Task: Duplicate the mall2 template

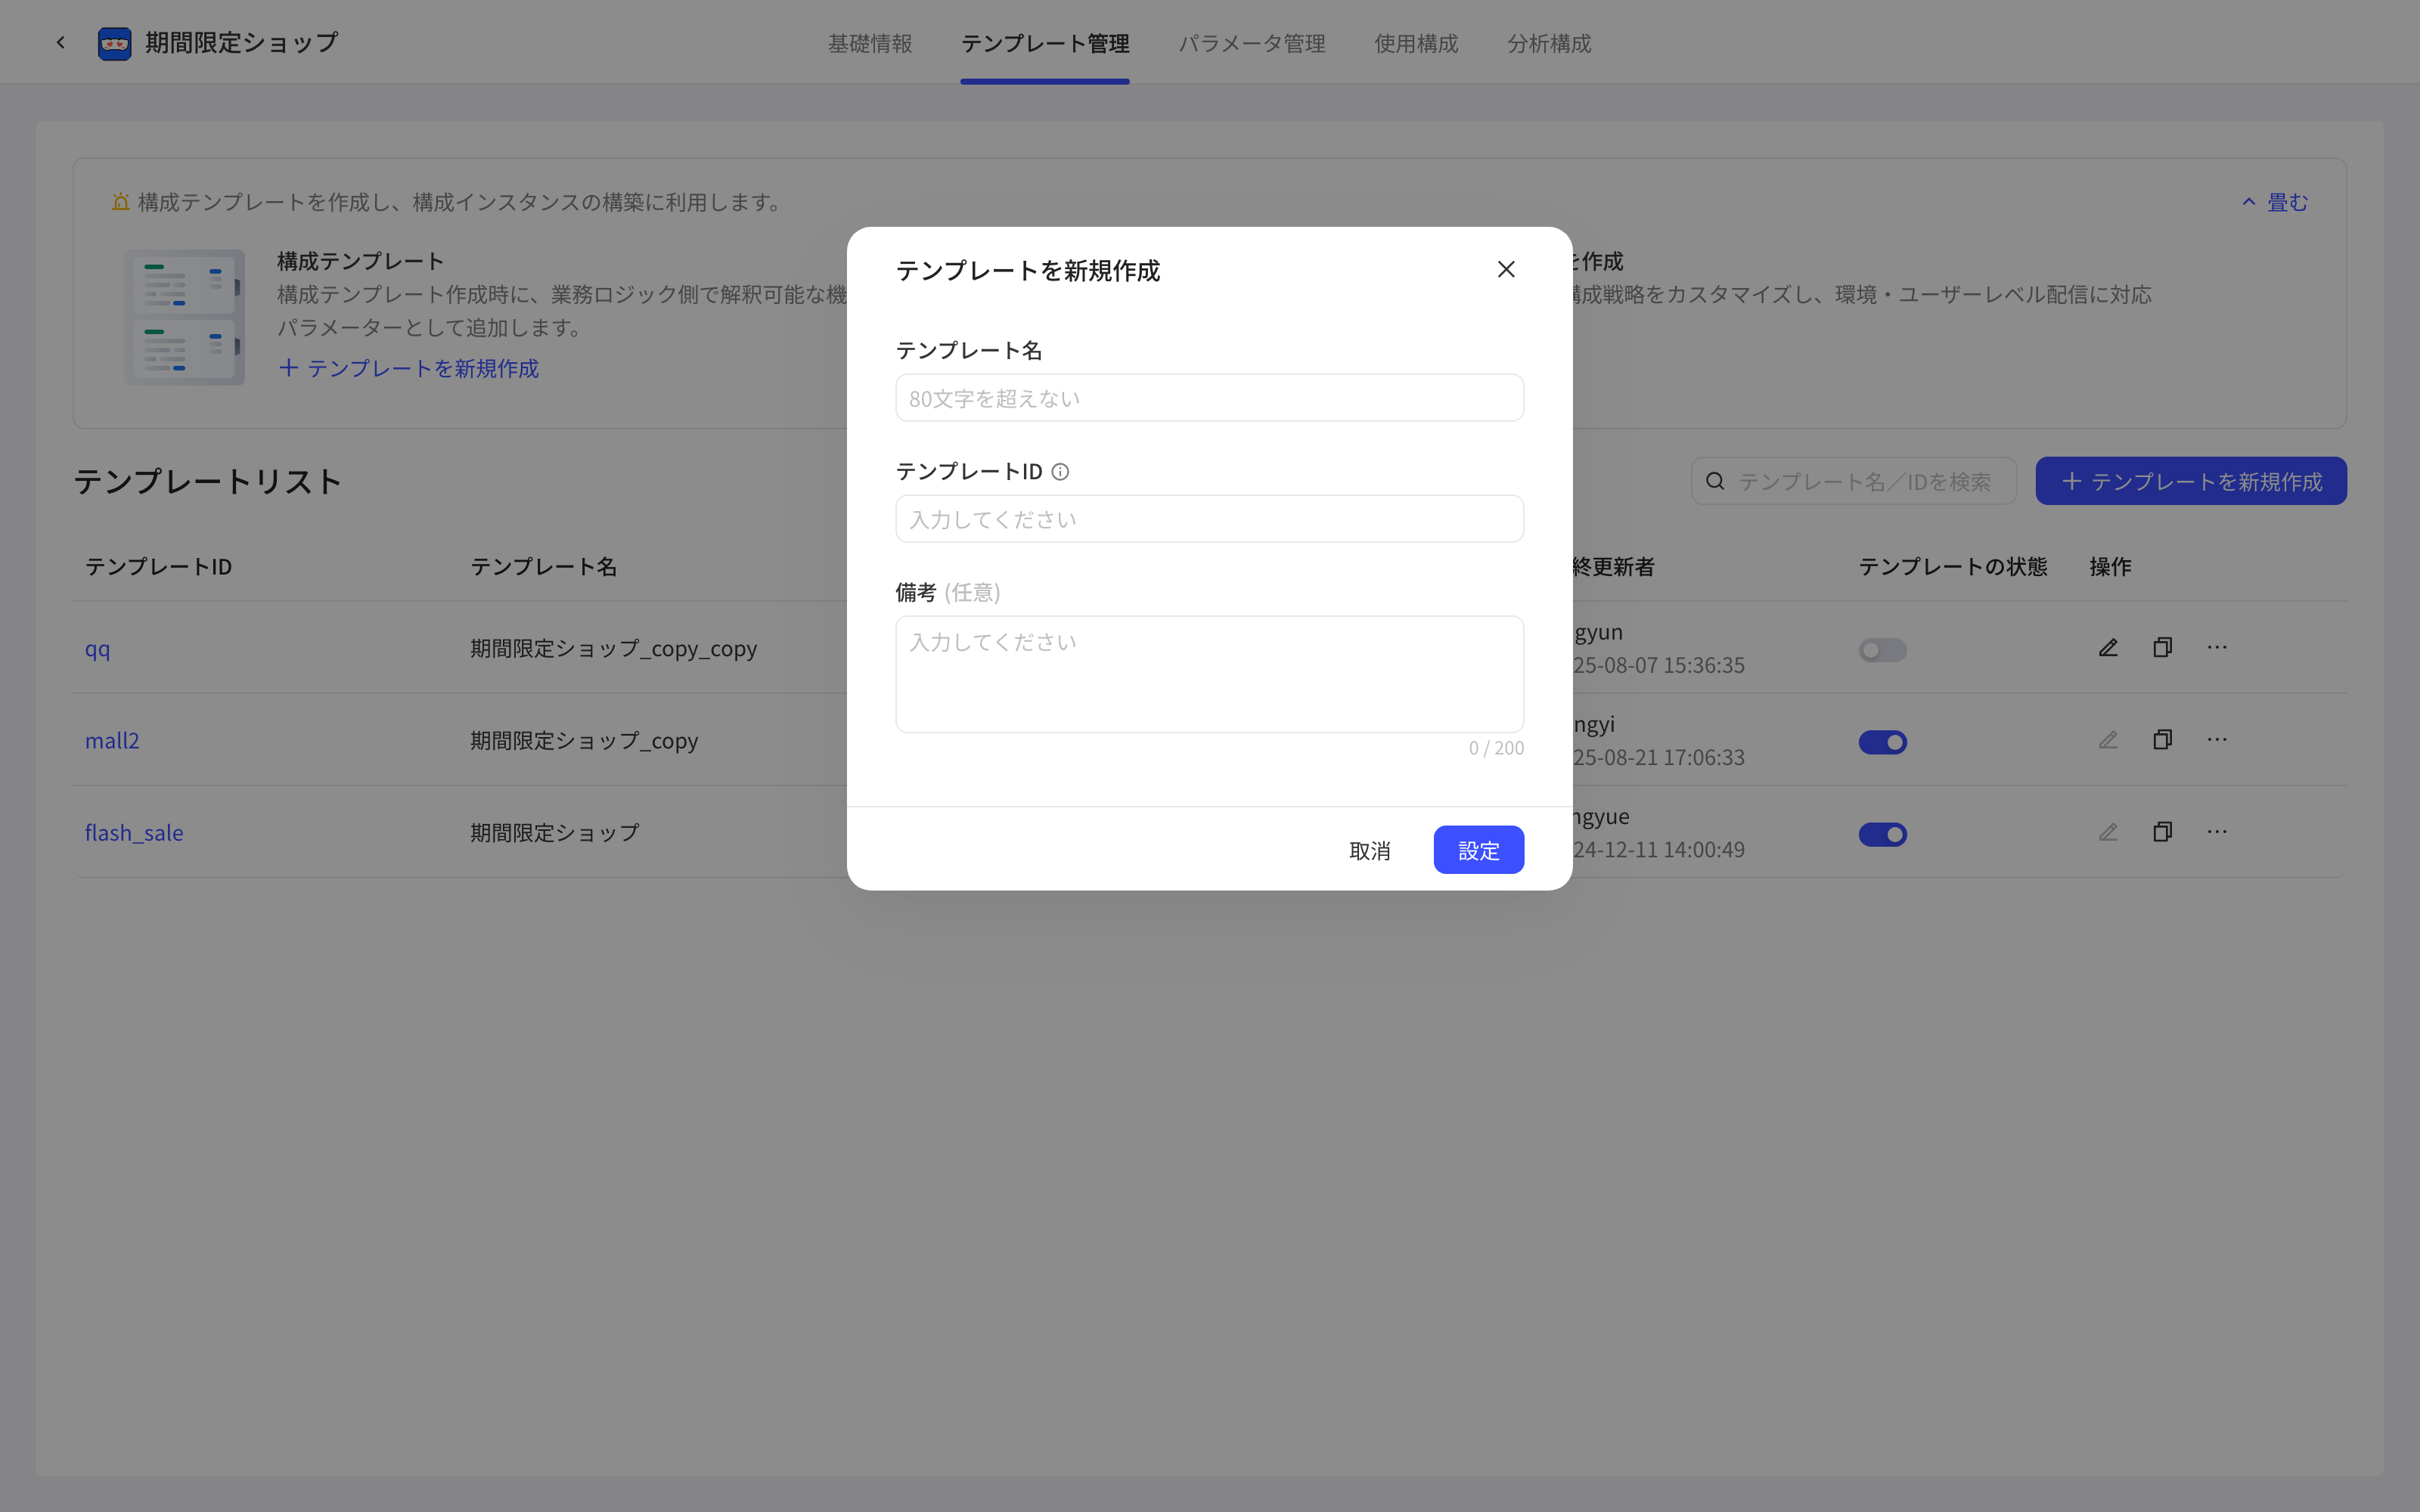Action: tap(2162, 740)
